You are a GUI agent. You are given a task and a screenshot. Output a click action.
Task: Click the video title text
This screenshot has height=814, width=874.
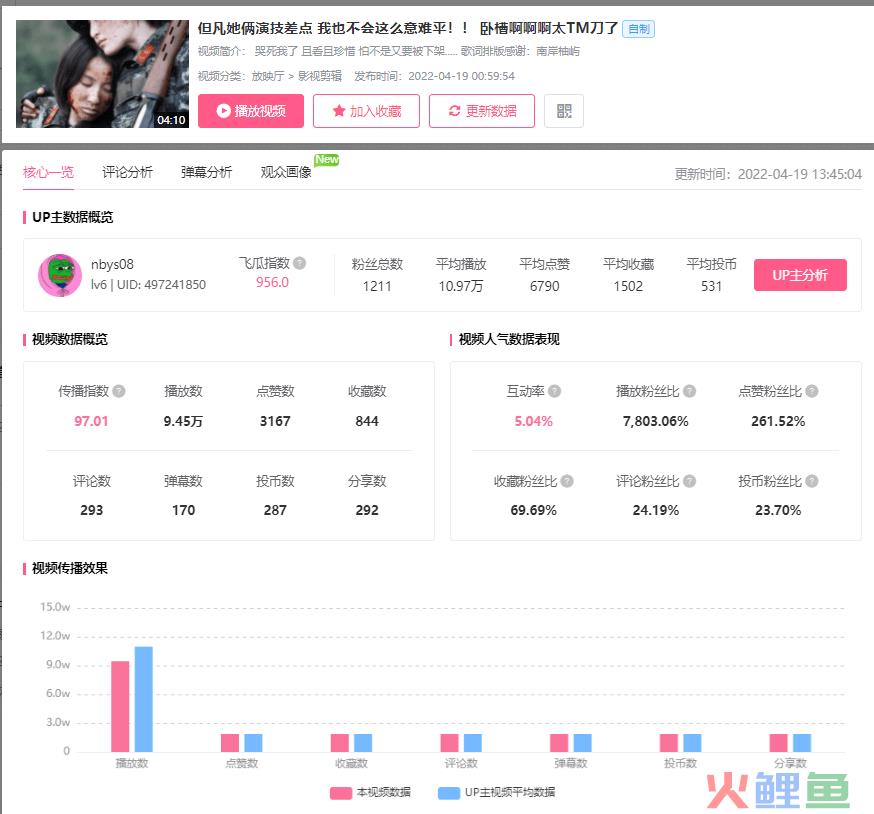point(408,28)
